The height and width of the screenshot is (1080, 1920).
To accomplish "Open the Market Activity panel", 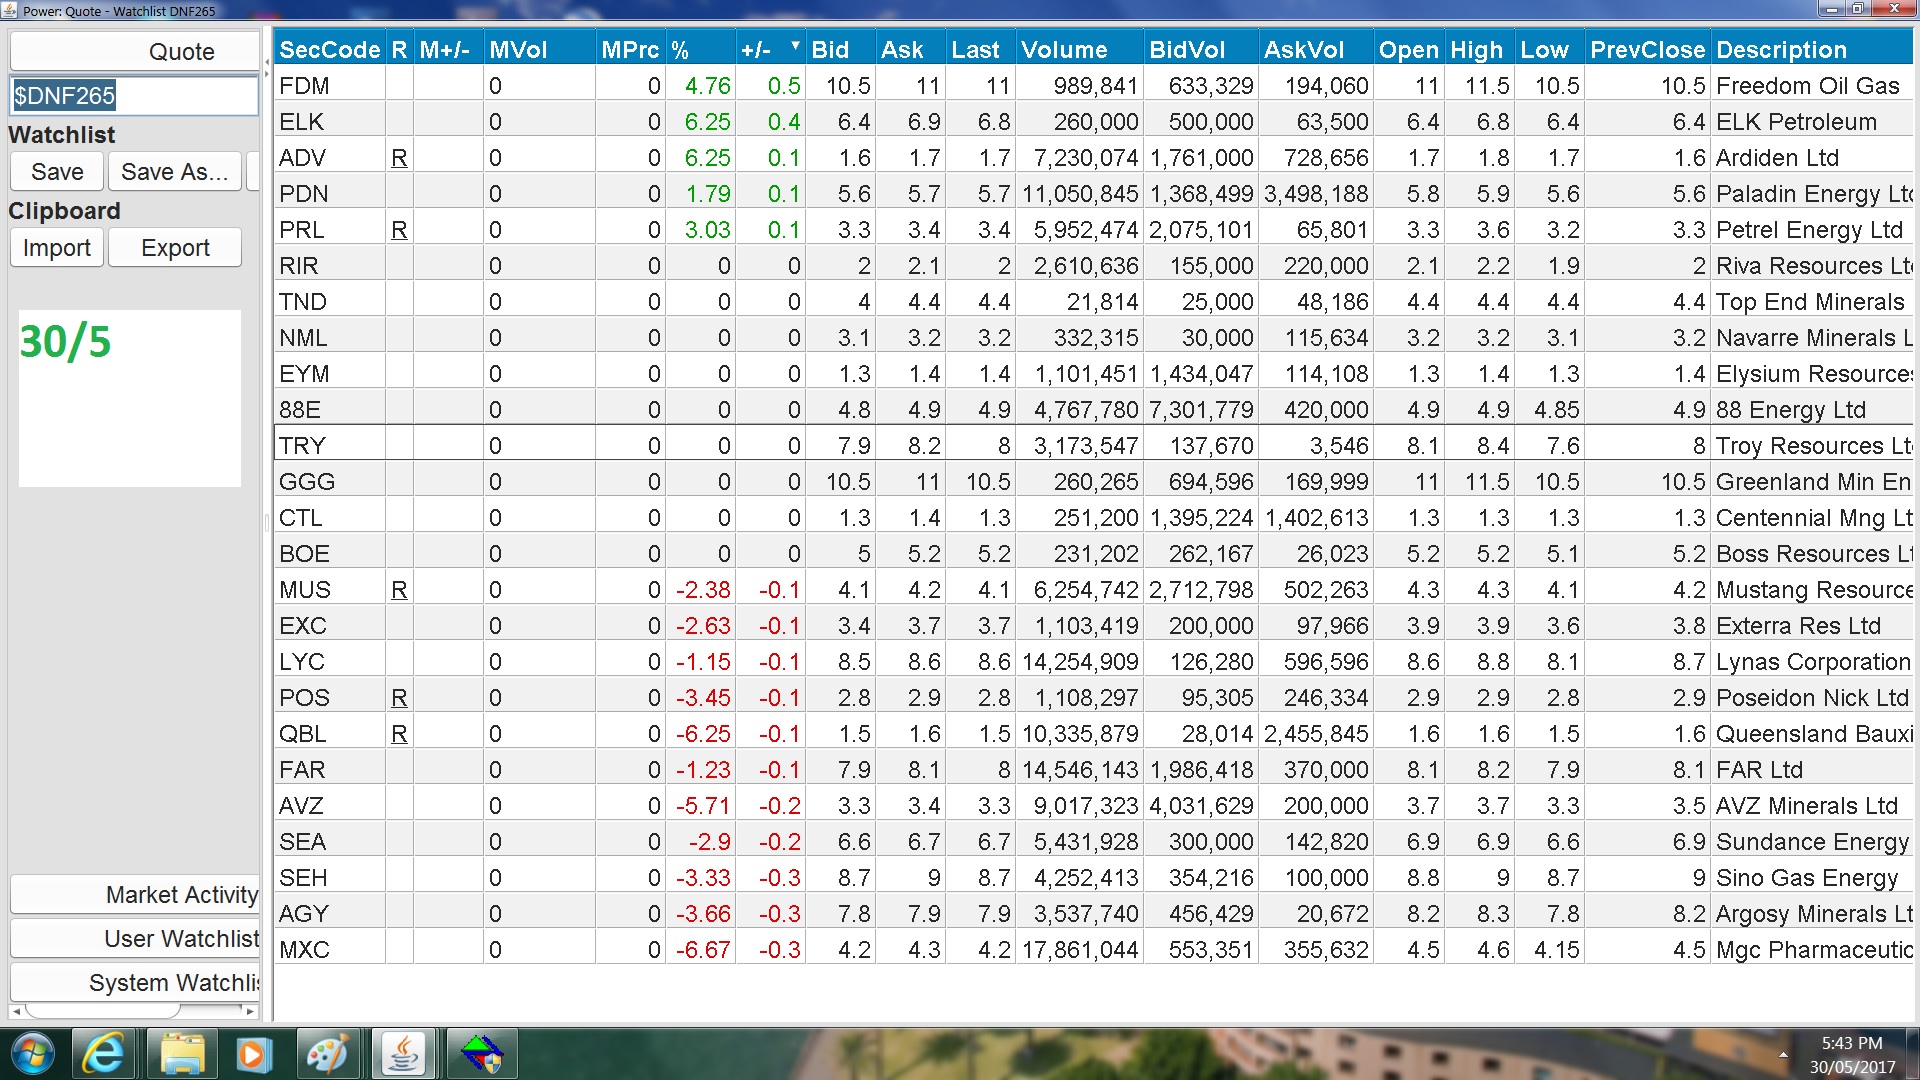I will click(134, 895).
